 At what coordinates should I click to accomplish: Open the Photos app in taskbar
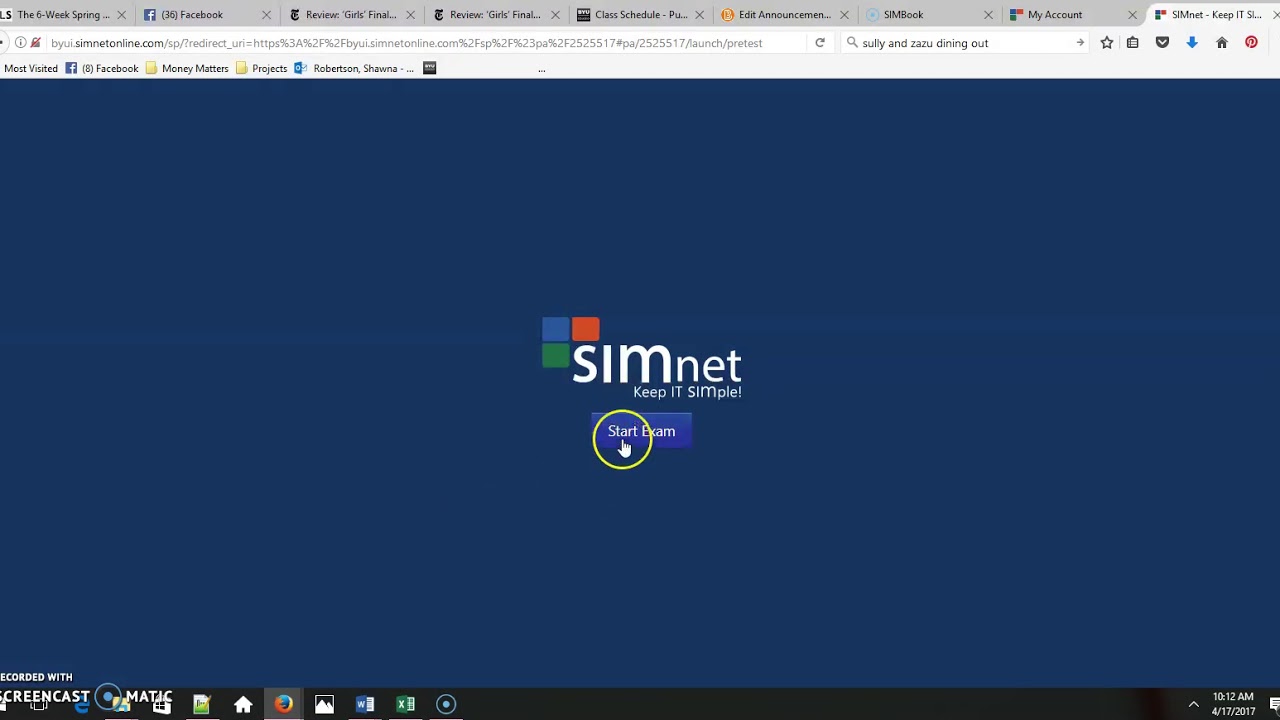pos(324,704)
